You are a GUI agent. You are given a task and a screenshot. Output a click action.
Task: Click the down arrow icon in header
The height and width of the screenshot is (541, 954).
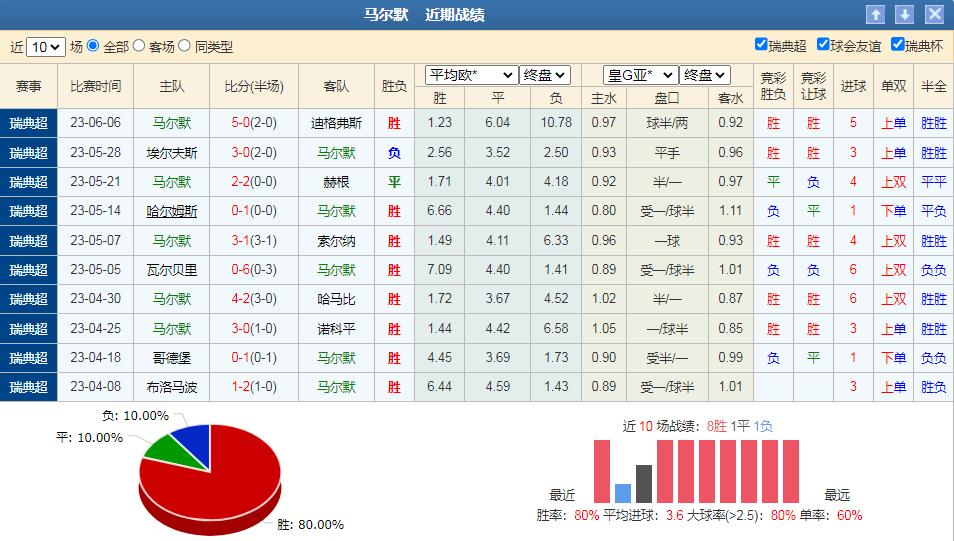click(905, 15)
